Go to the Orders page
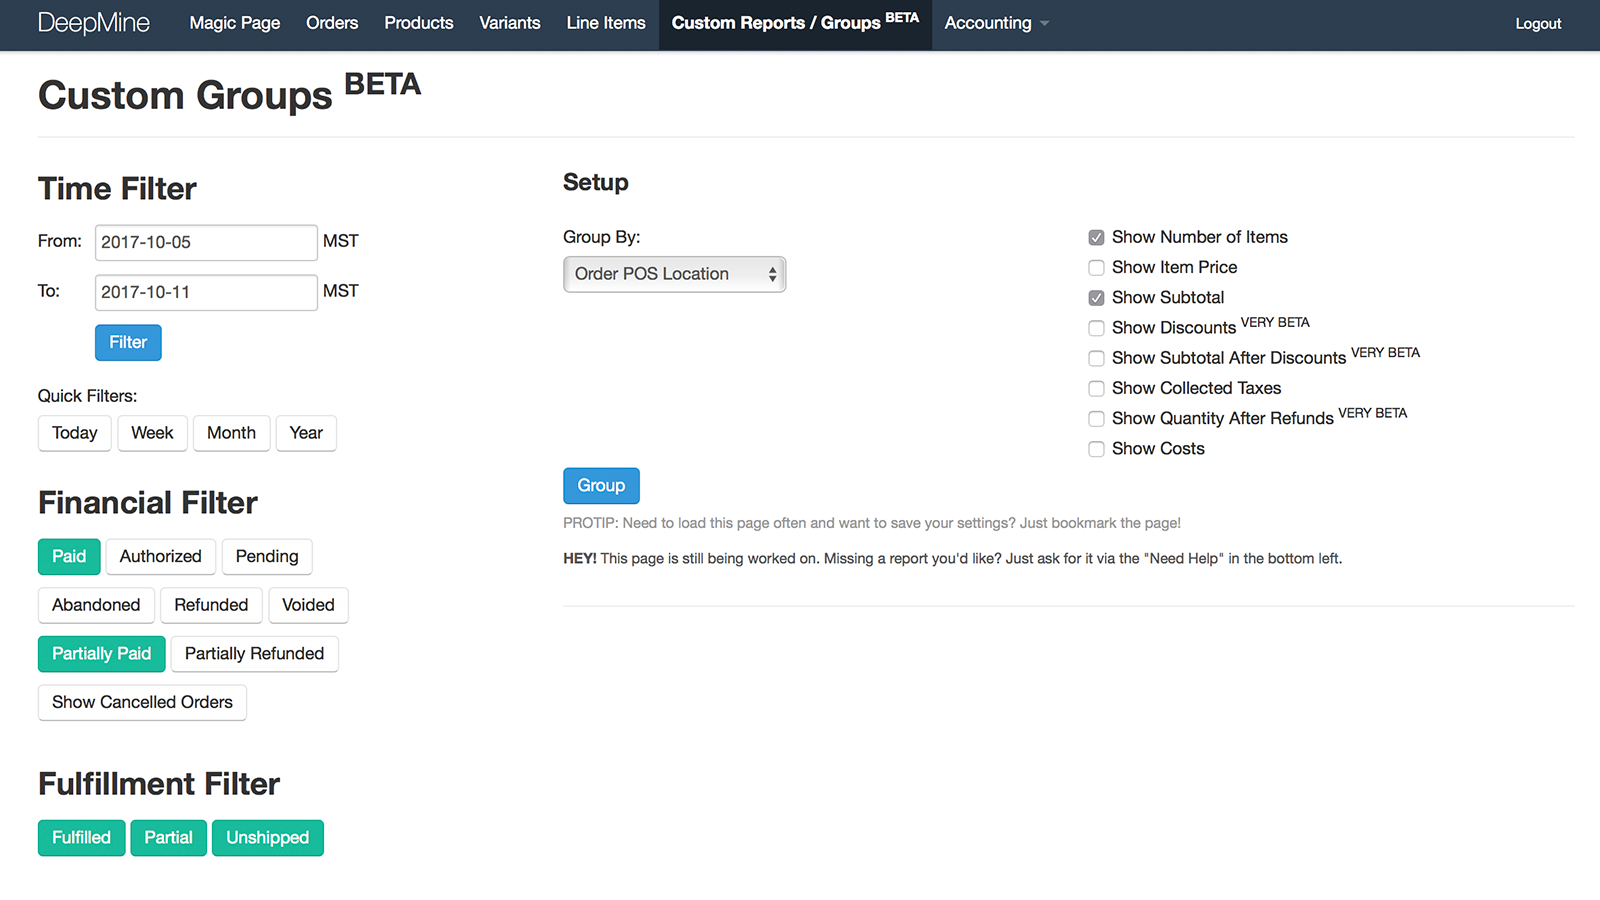The width and height of the screenshot is (1600, 900). [332, 23]
